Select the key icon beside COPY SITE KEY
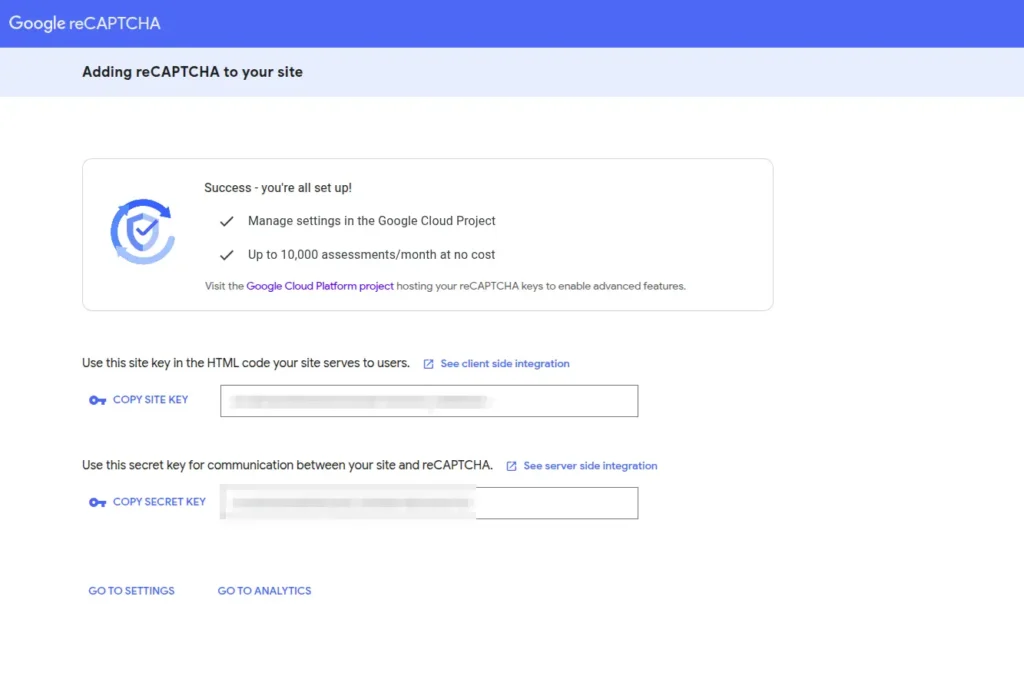Screen dimensions: 1024x699 pyautogui.click(x=97, y=400)
